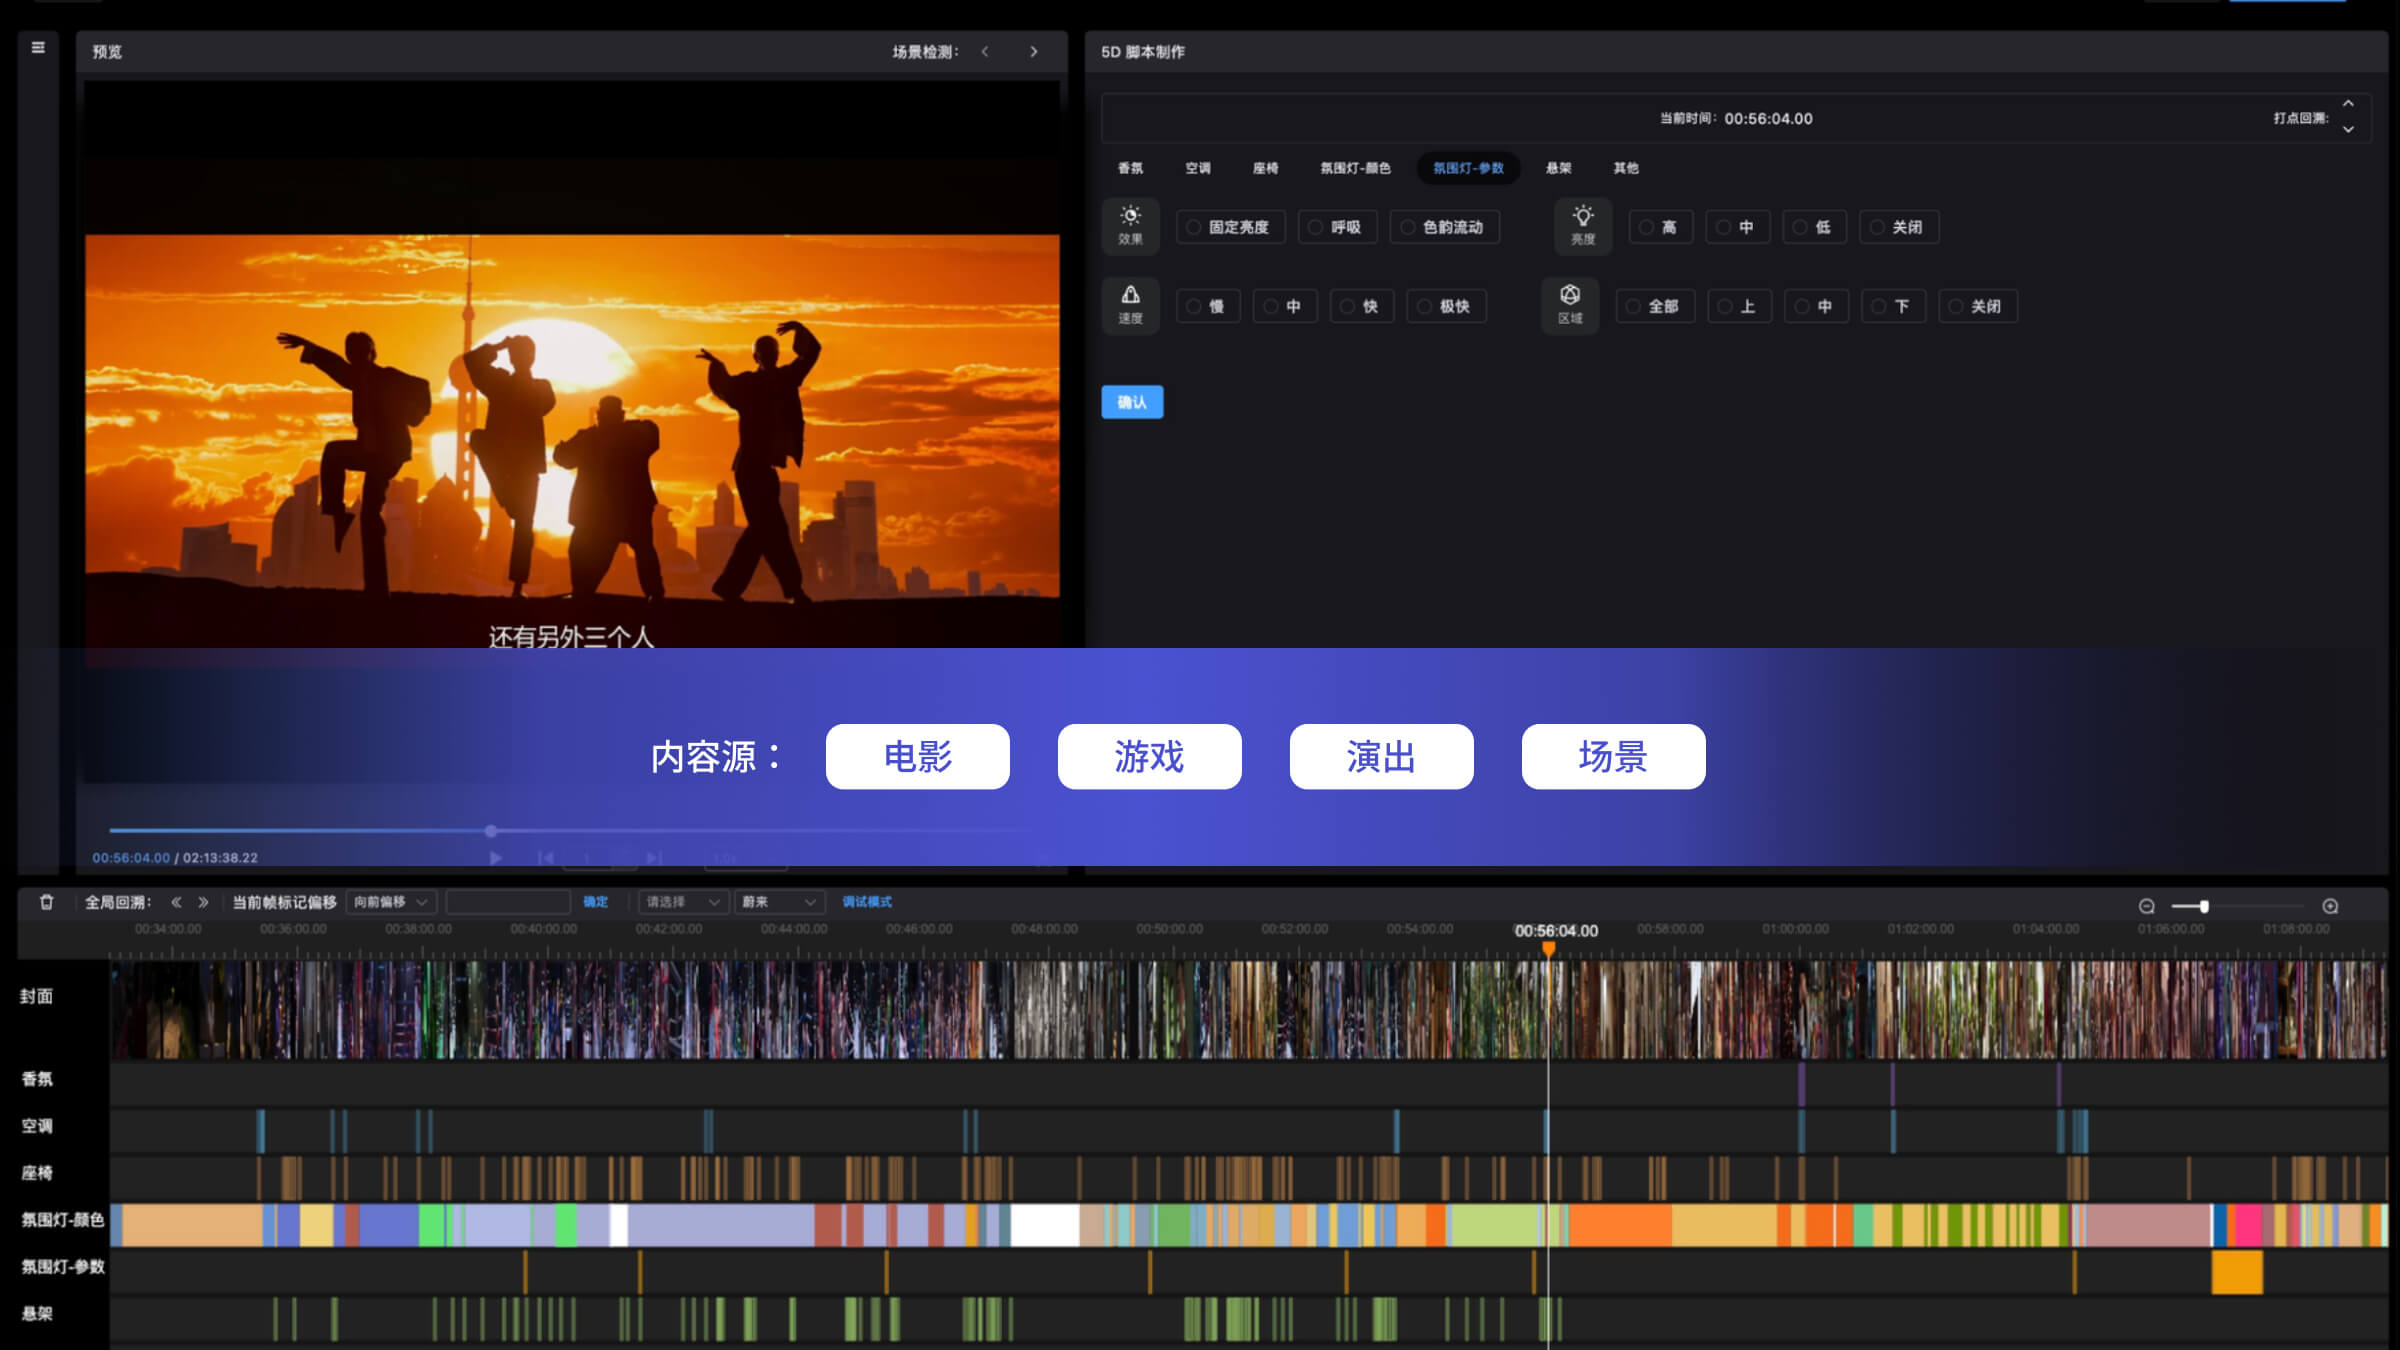Select the 全部 zone radio option
Screen dimensions: 2400x1350
point(1654,306)
